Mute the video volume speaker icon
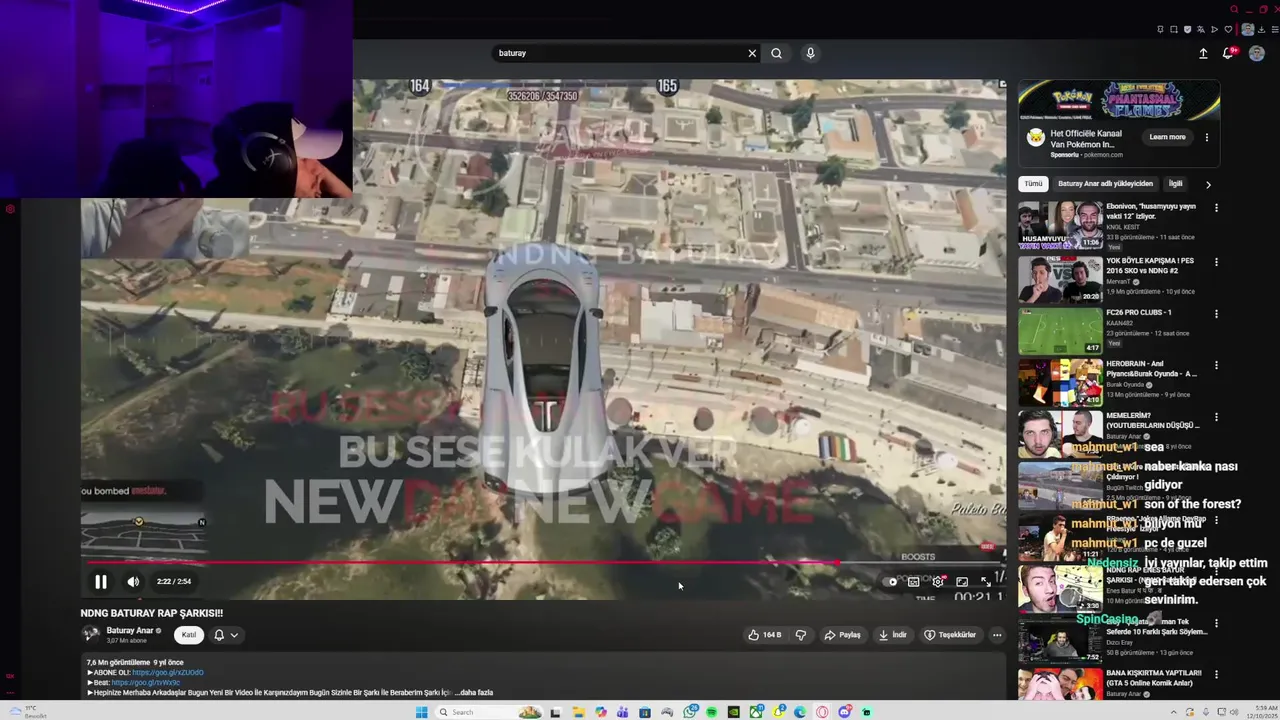 pos(133,581)
